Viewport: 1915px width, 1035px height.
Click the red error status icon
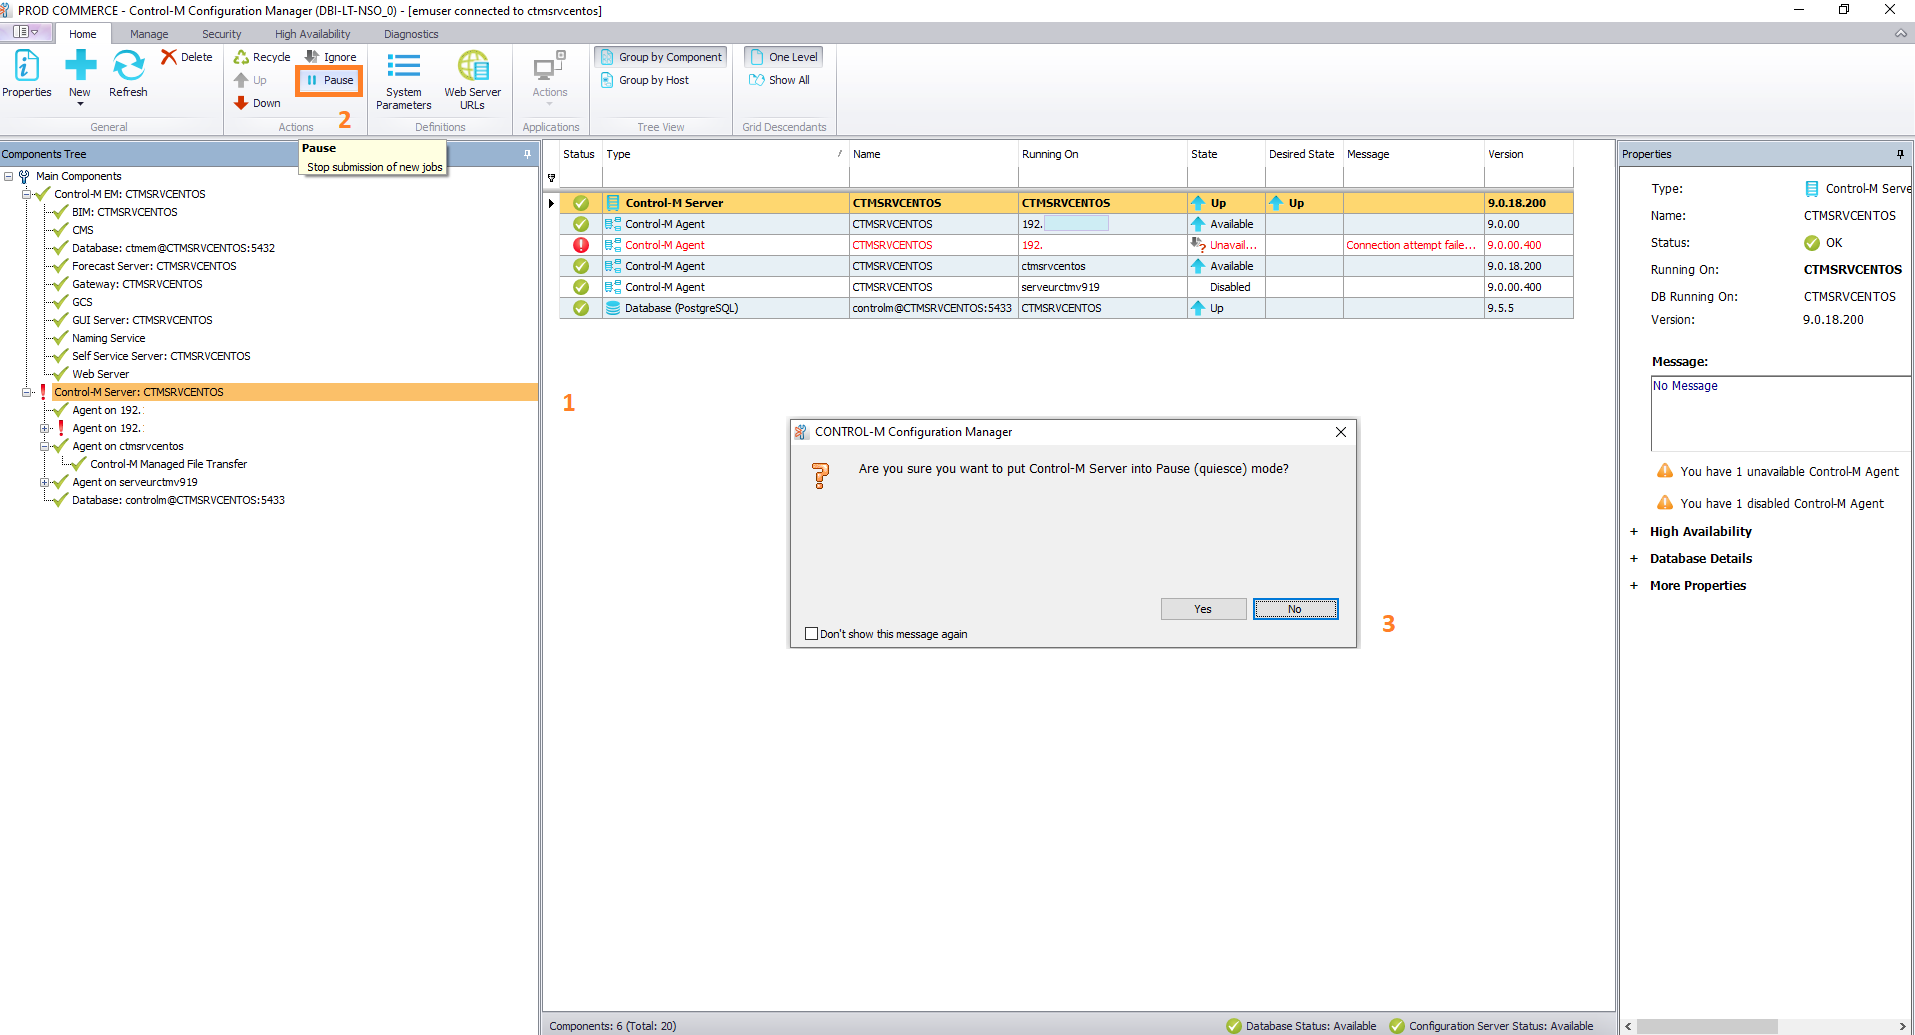[x=581, y=245]
